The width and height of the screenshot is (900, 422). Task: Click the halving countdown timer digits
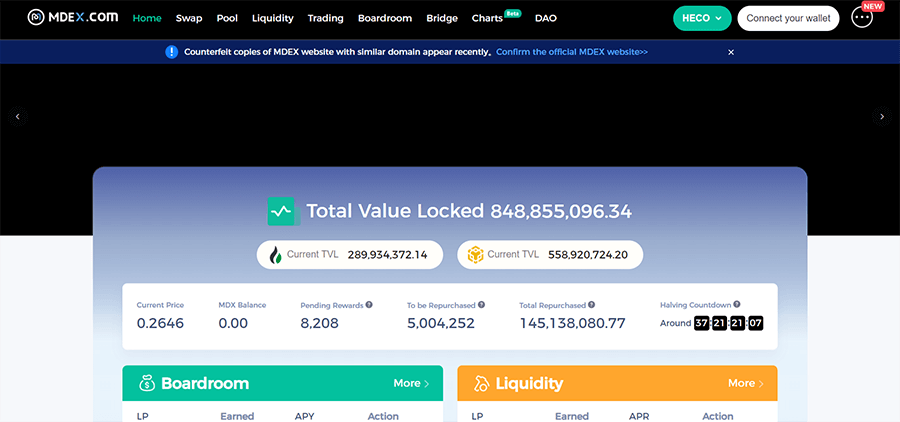pos(728,323)
